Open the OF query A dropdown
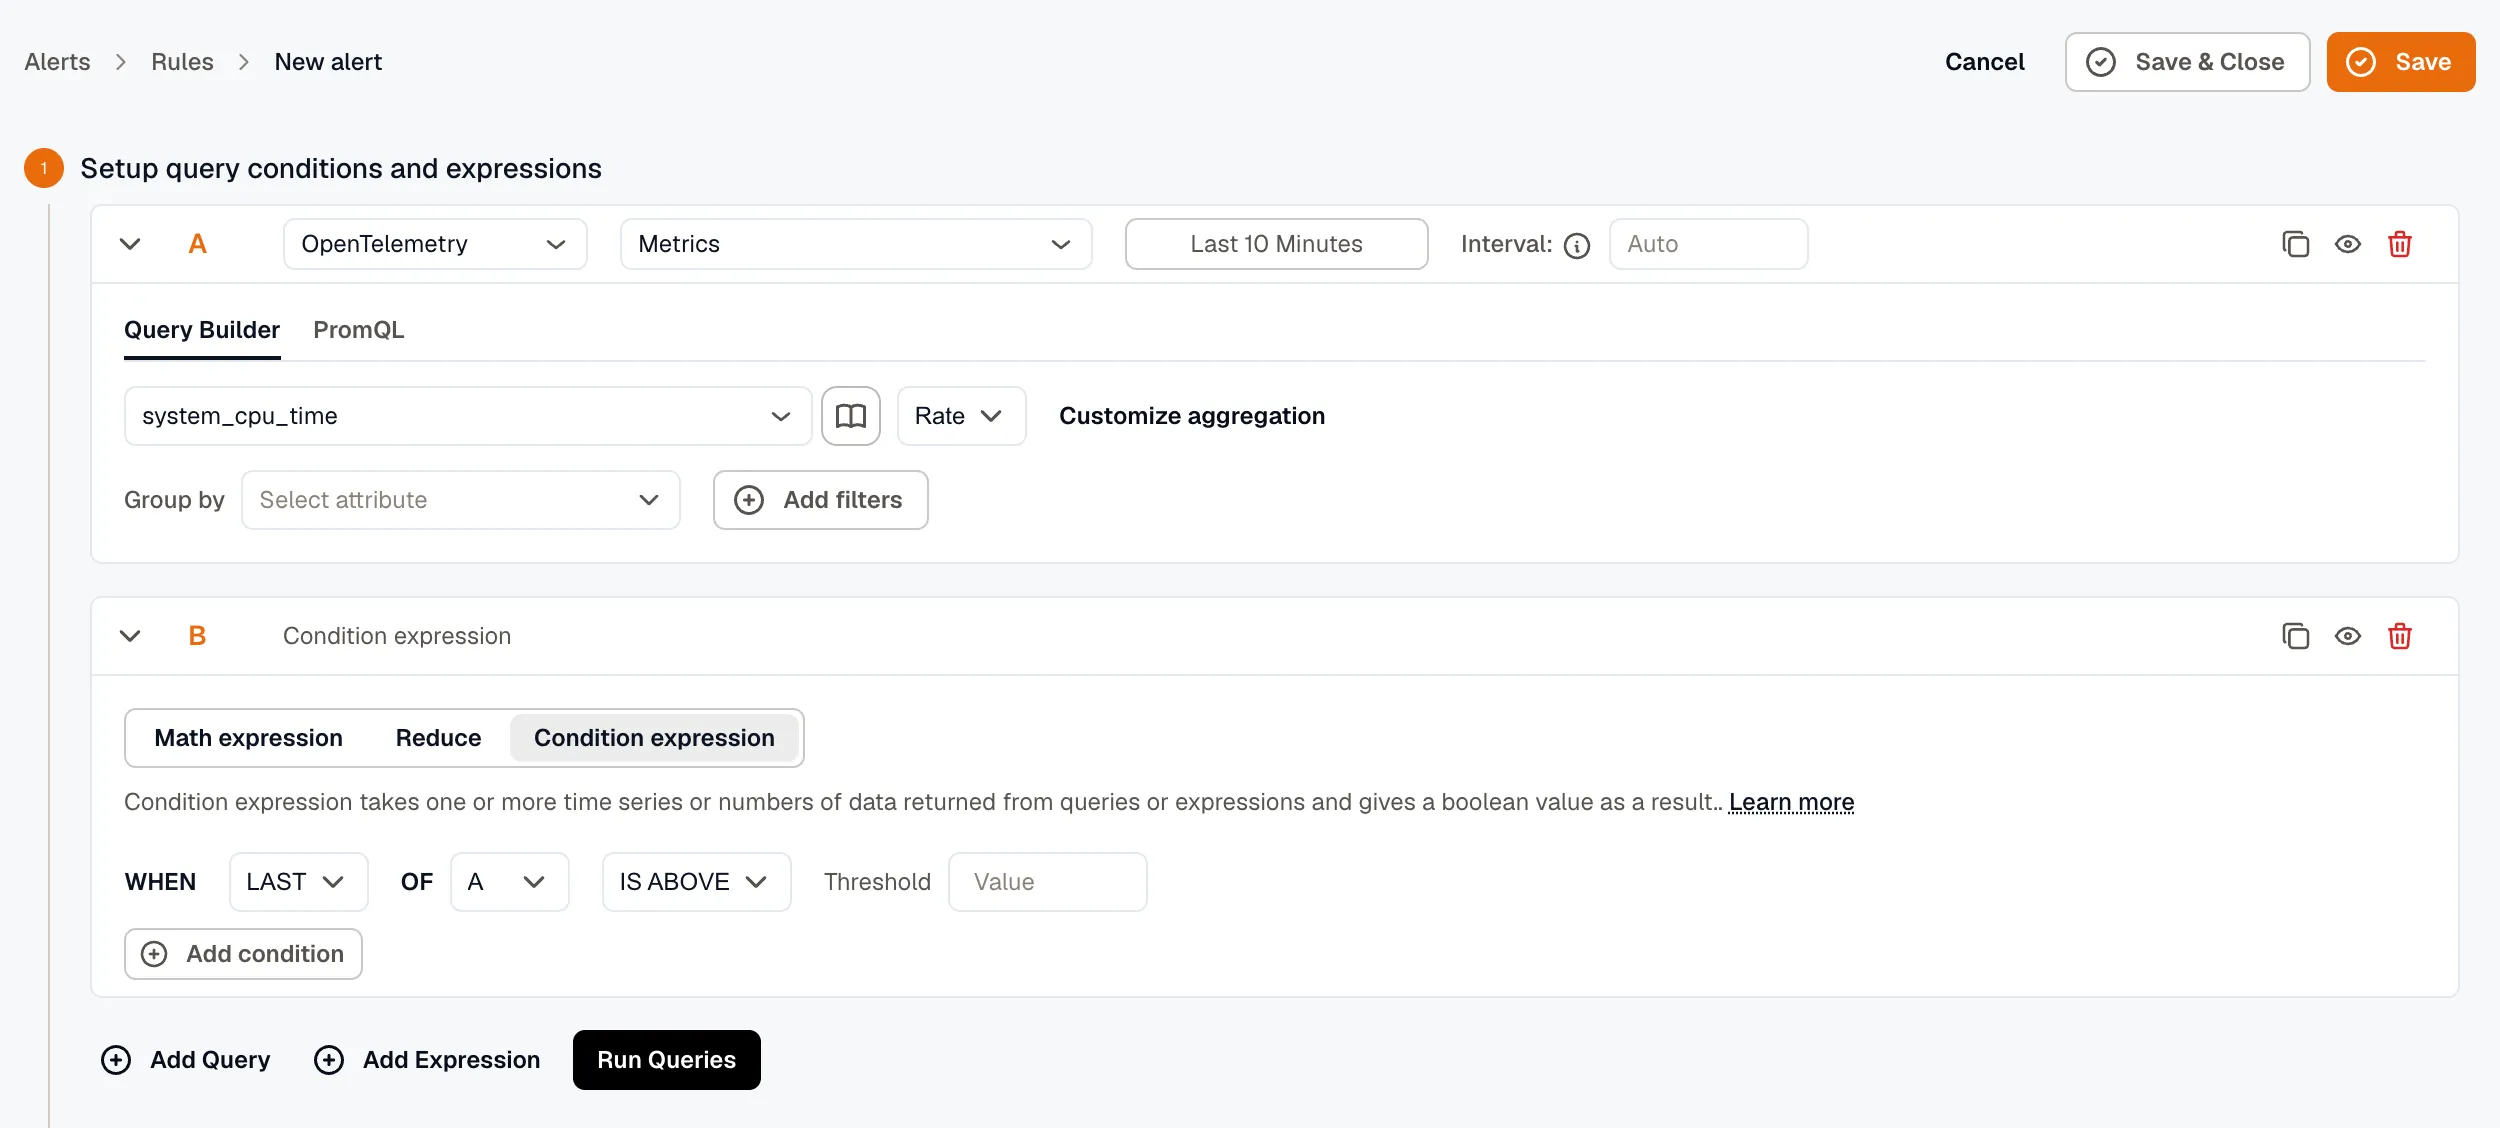 [510, 882]
